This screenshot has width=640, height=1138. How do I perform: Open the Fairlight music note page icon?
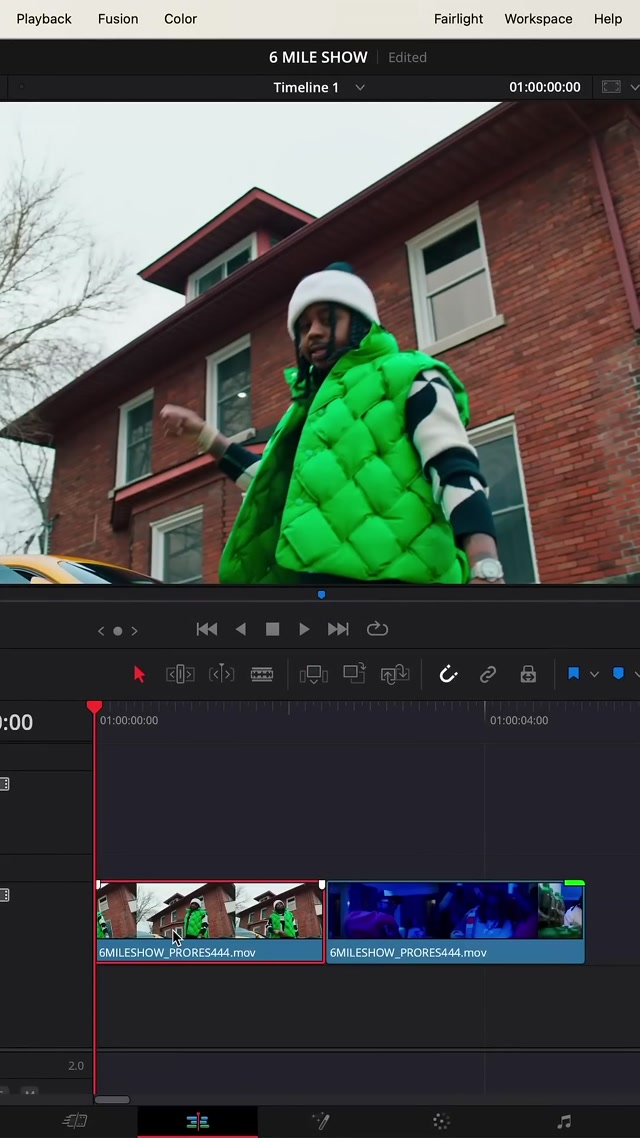(564, 1122)
